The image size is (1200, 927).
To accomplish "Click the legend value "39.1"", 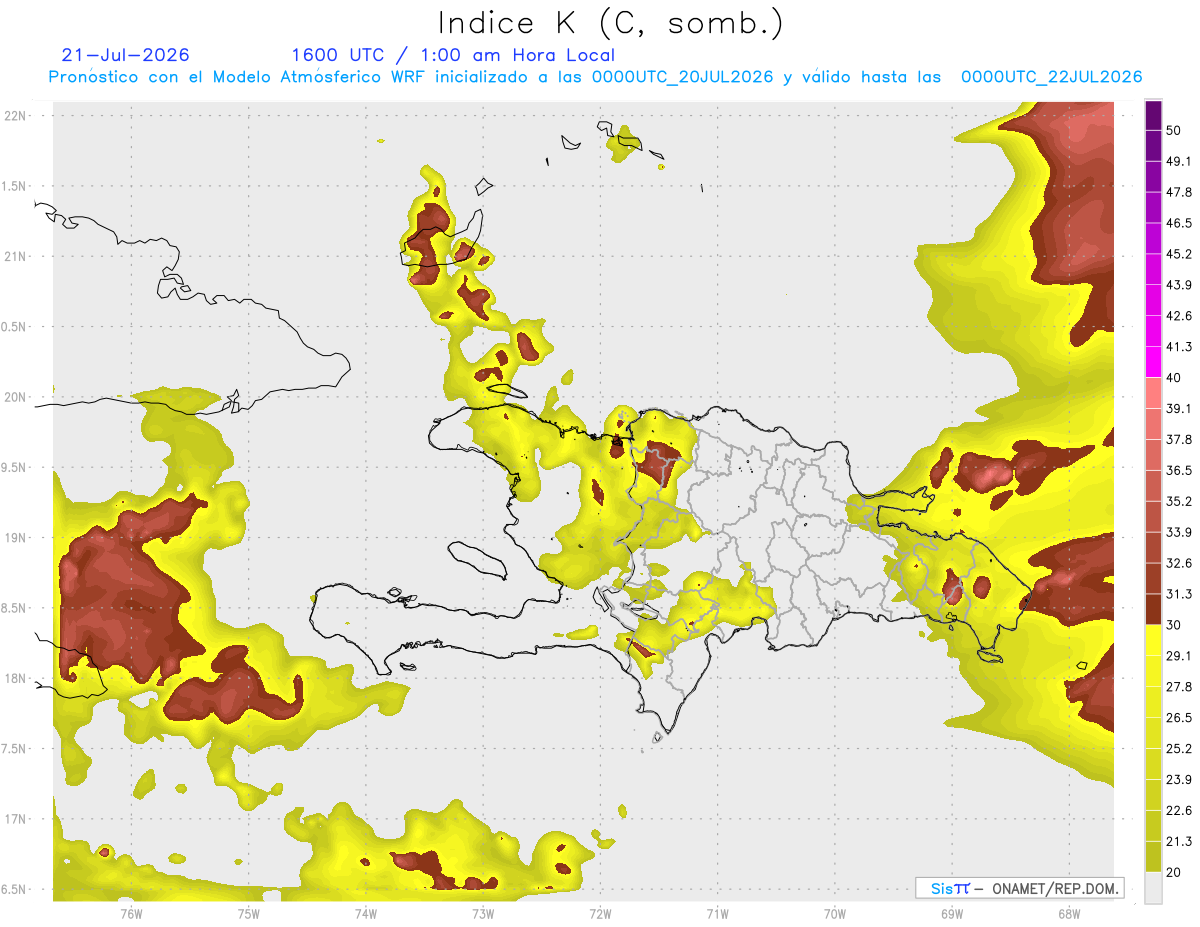I will click(1179, 408).
